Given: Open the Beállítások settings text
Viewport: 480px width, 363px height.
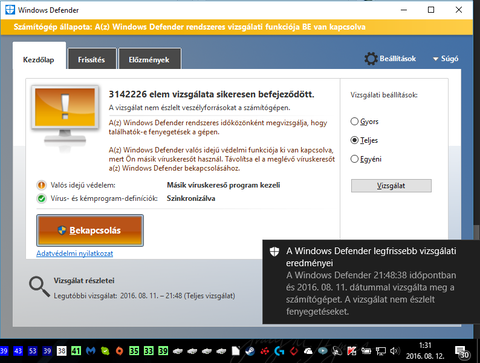Looking at the screenshot, I should click(x=398, y=59).
